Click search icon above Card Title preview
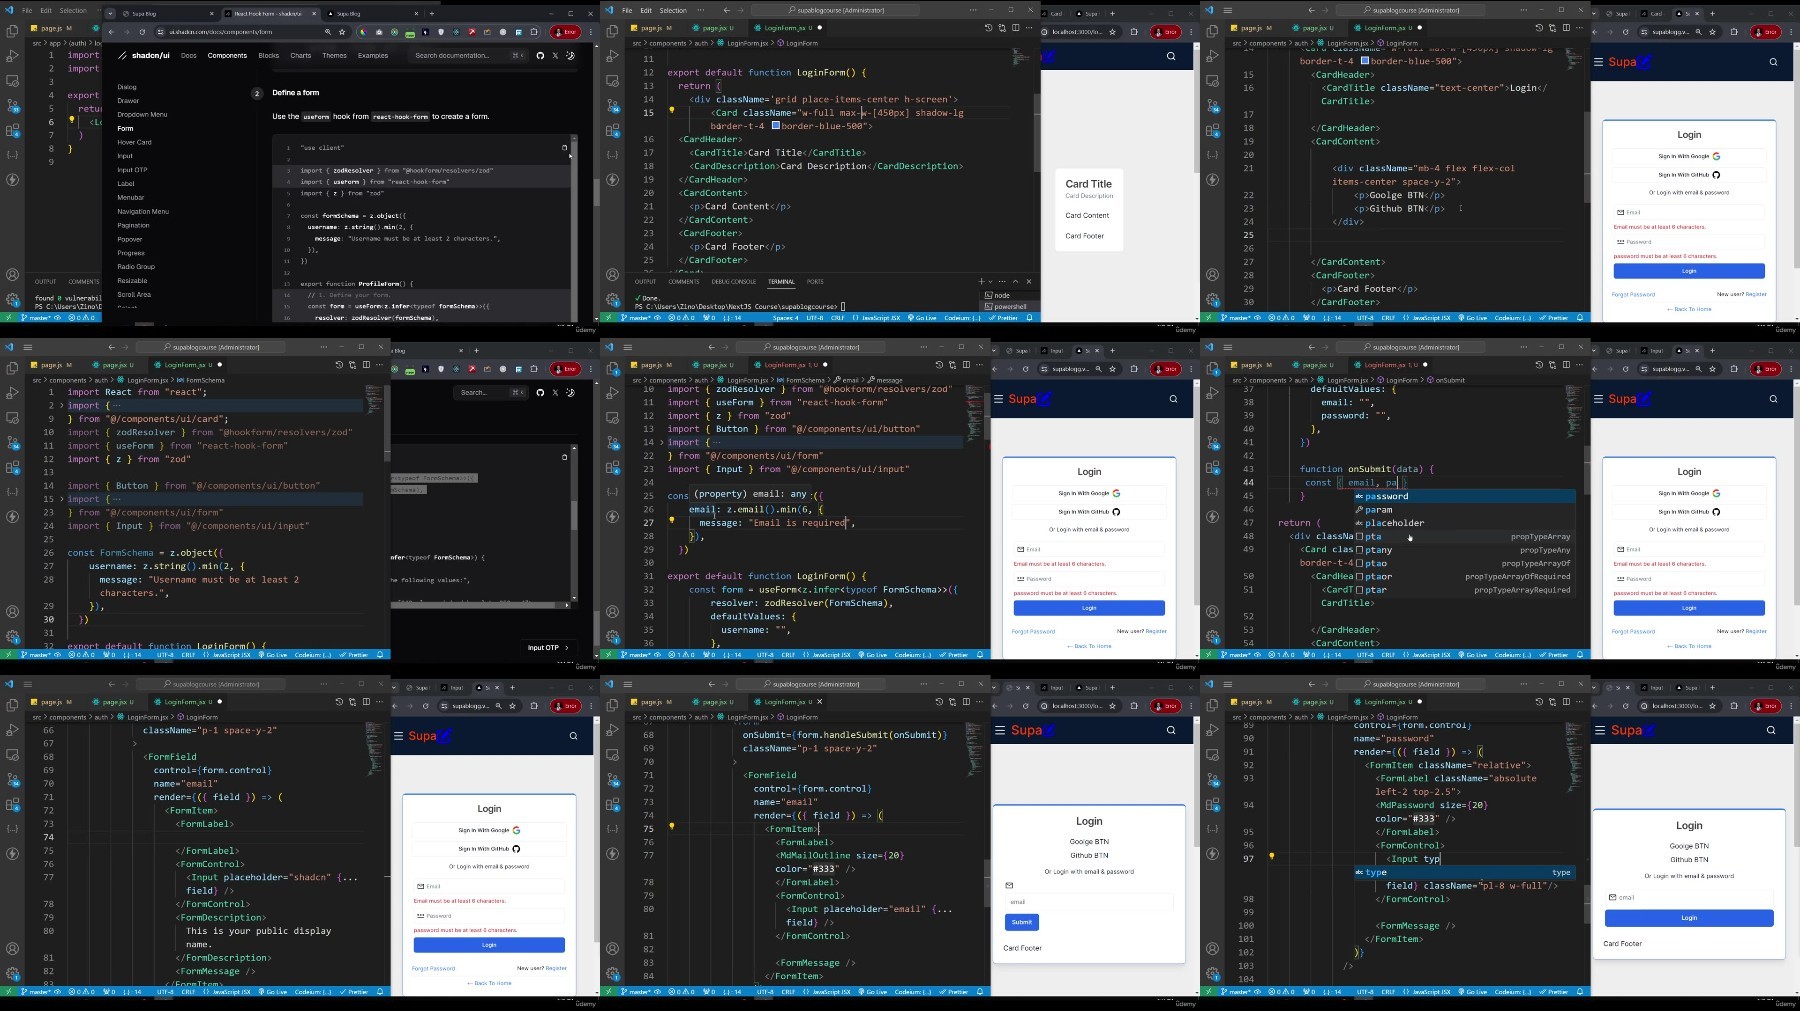 click(1171, 57)
